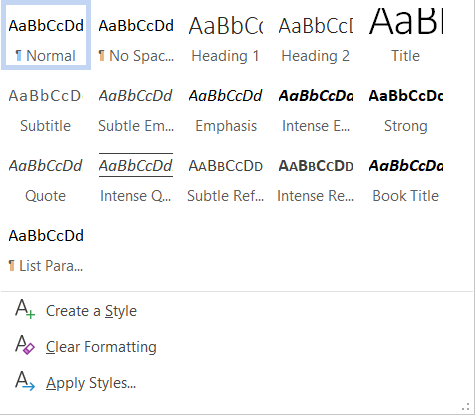Click the Clear Formatting eraser icon

(x=25, y=345)
